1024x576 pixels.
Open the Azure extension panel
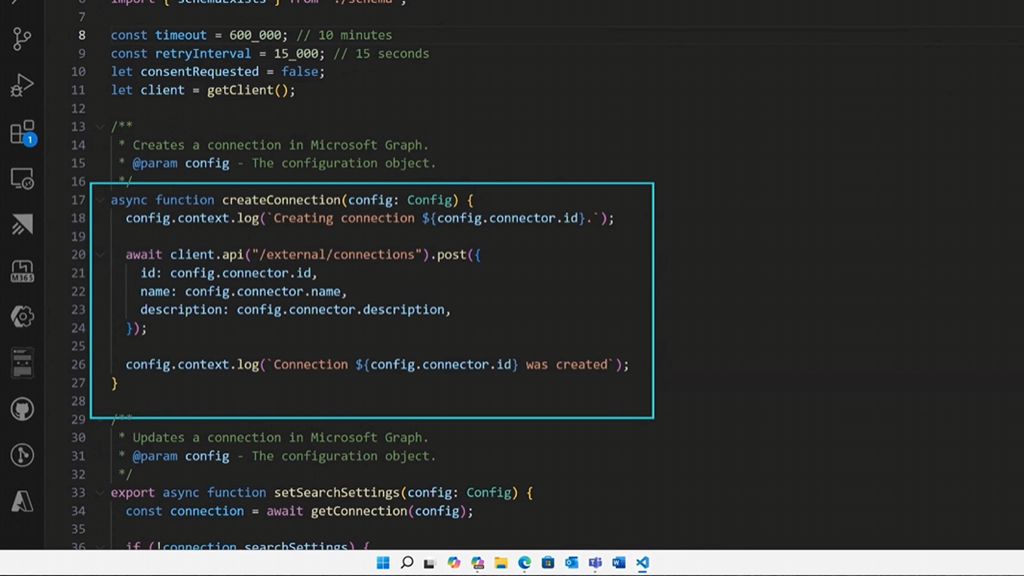click(x=21, y=501)
